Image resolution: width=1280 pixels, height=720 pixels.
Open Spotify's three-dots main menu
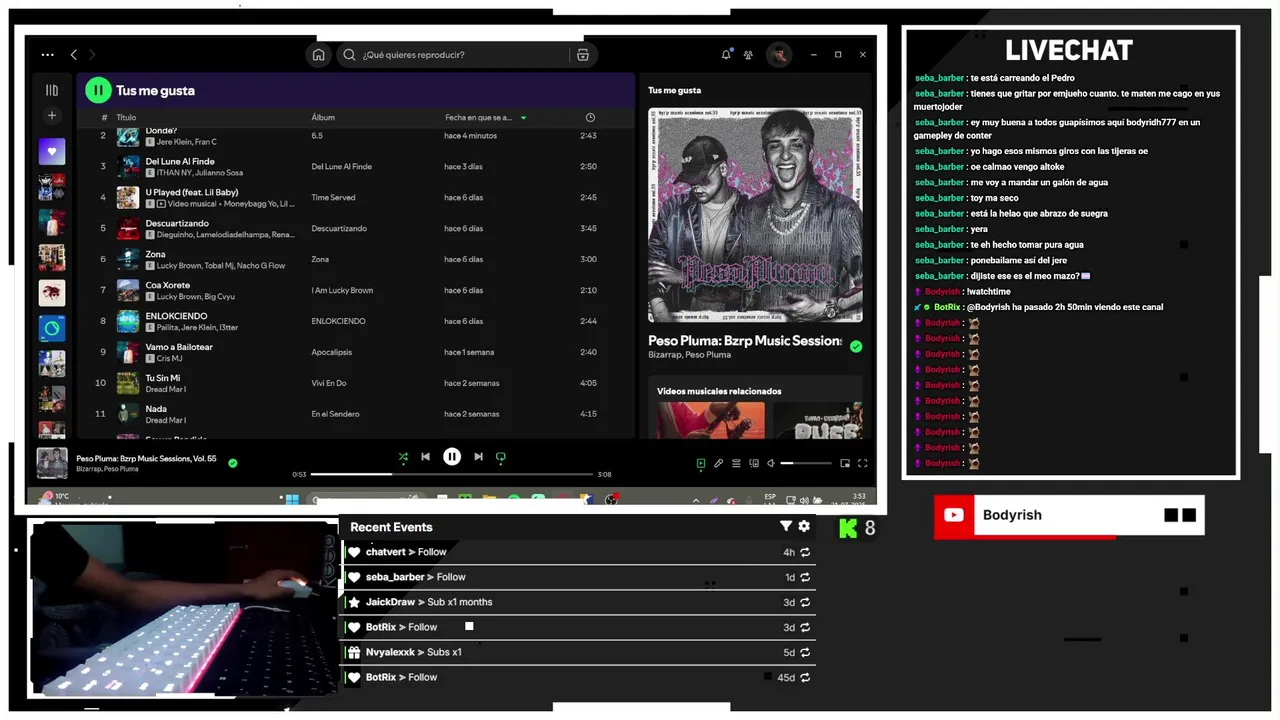coord(47,55)
